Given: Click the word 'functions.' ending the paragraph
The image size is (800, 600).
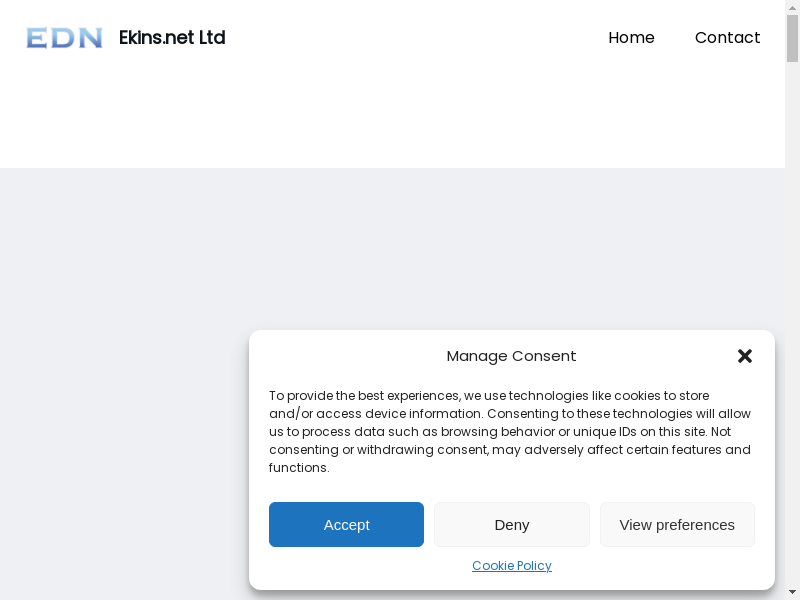Looking at the screenshot, I should click(x=299, y=468).
